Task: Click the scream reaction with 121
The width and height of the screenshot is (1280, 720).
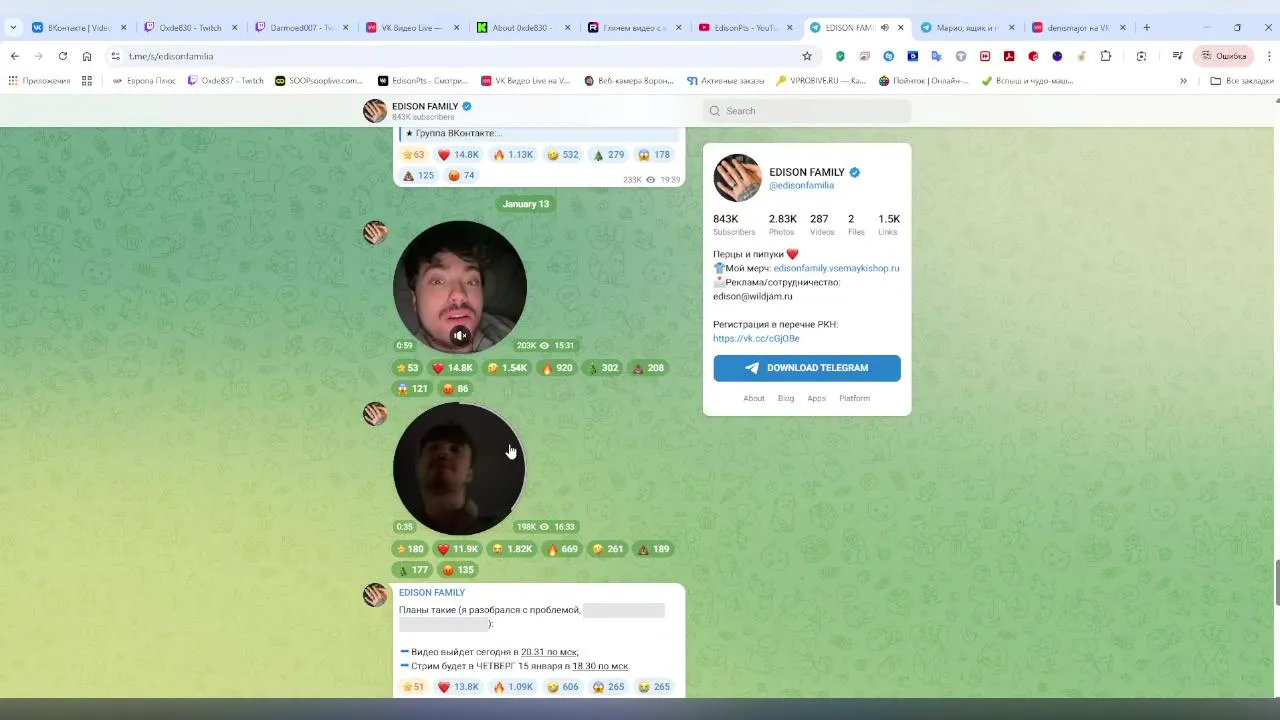Action: click(x=413, y=389)
